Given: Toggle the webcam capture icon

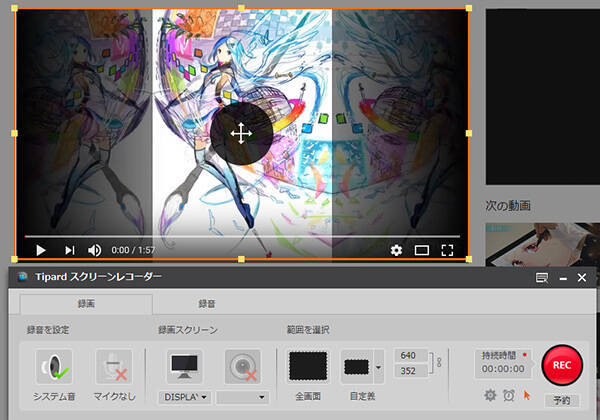Looking at the screenshot, I should coord(243,366).
